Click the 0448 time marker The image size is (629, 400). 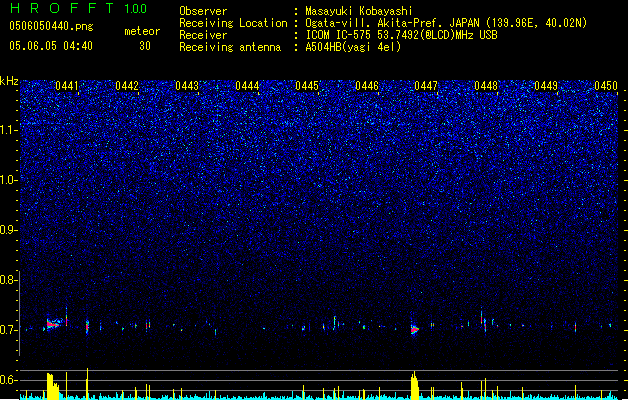click(x=486, y=86)
